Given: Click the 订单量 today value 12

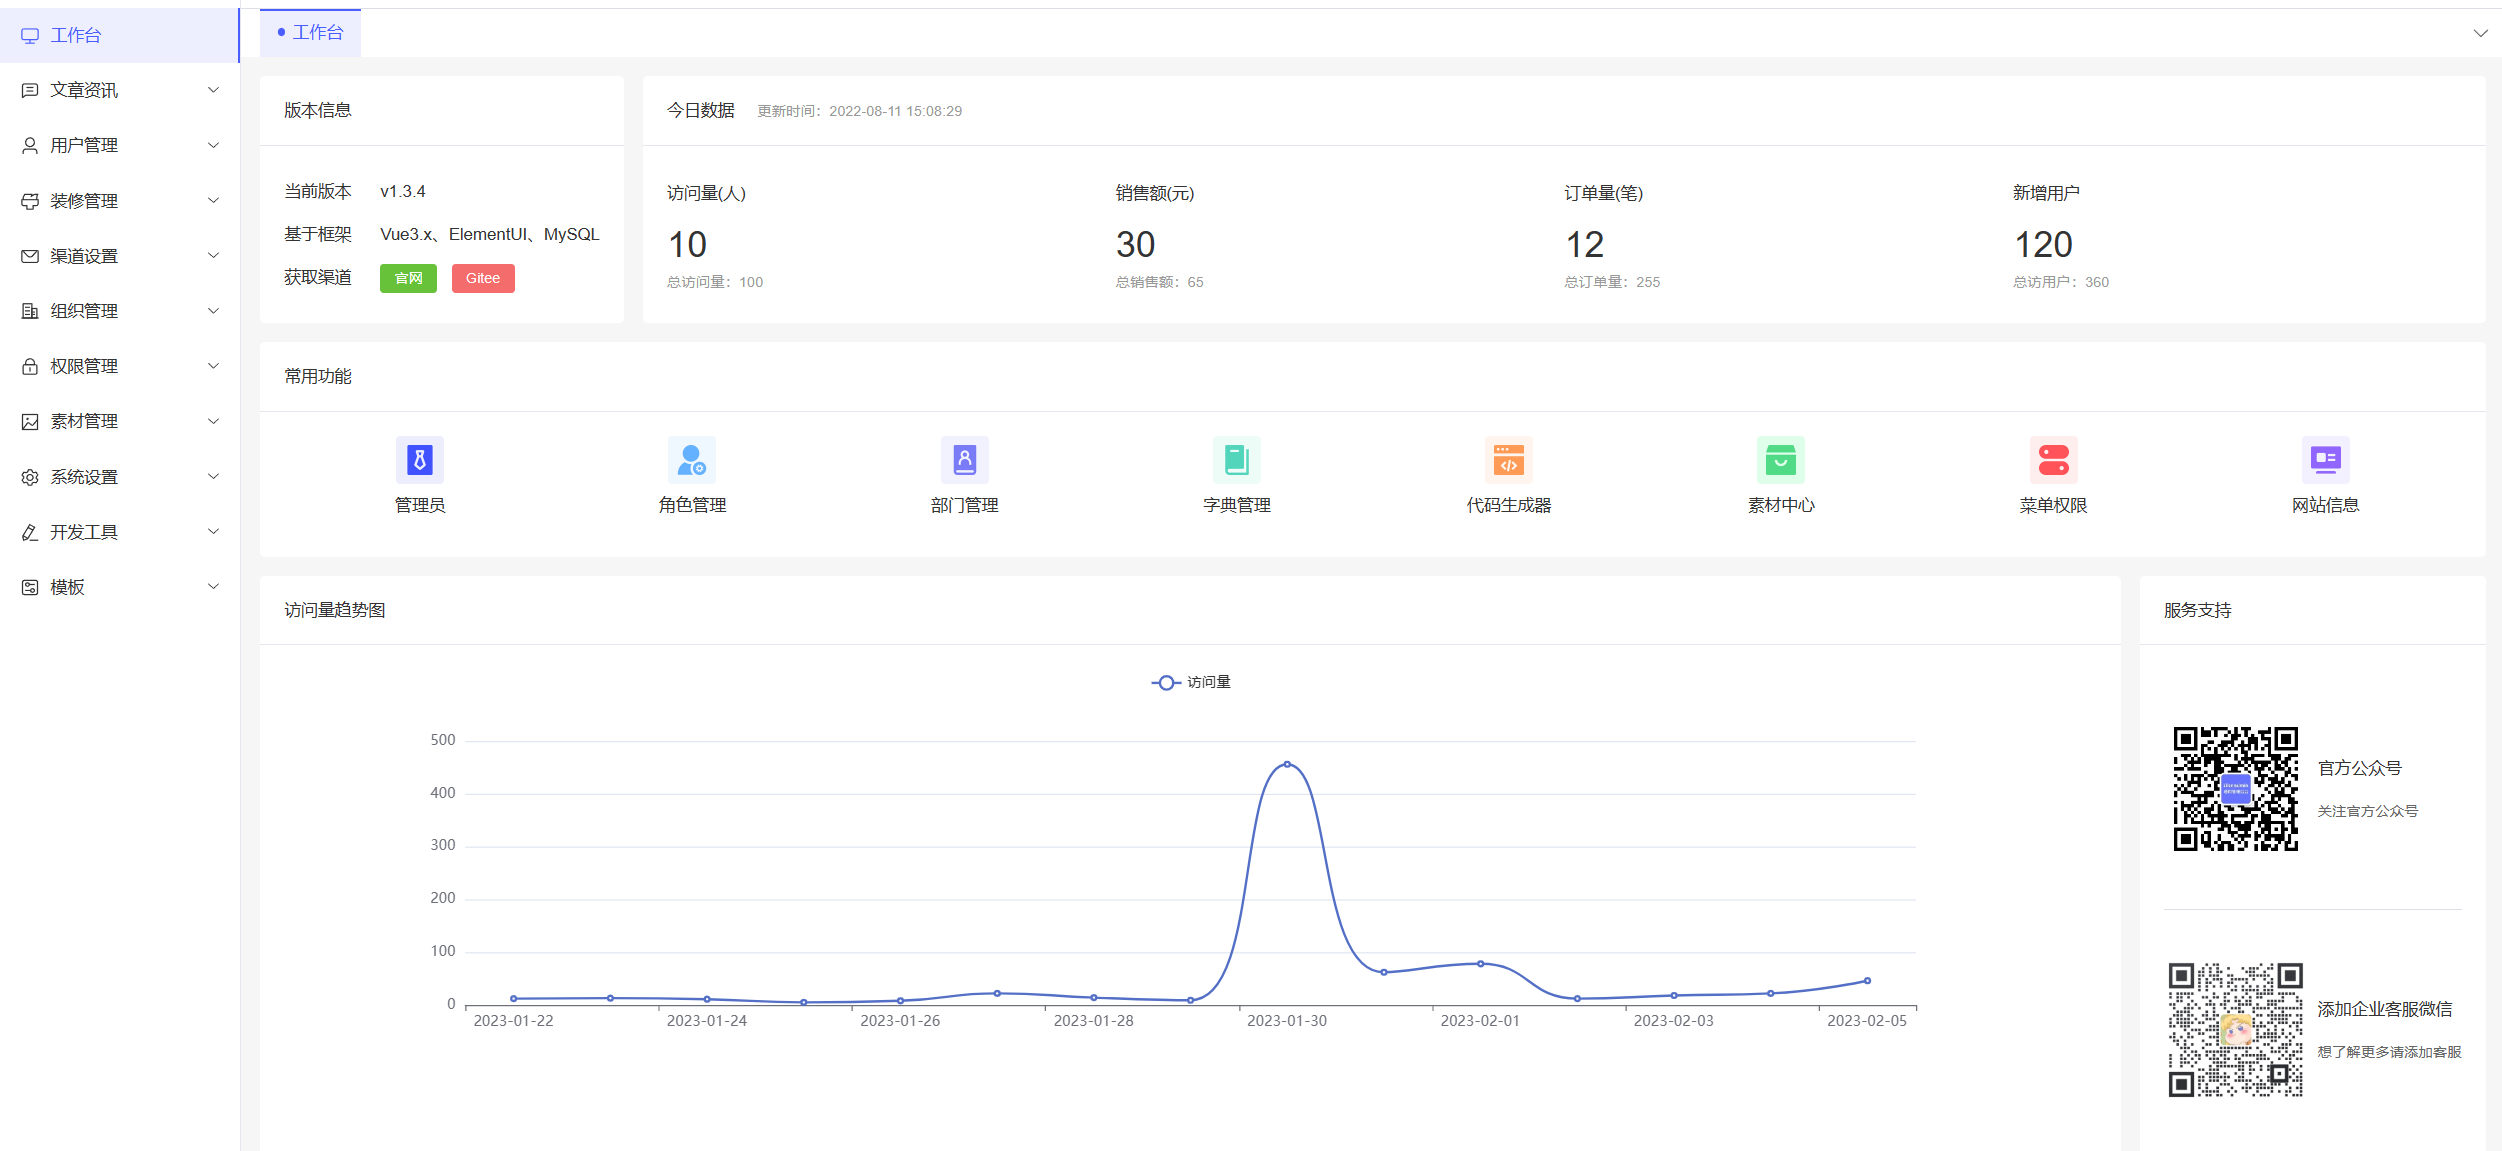Looking at the screenshot, I should (x=1585, y=245).
